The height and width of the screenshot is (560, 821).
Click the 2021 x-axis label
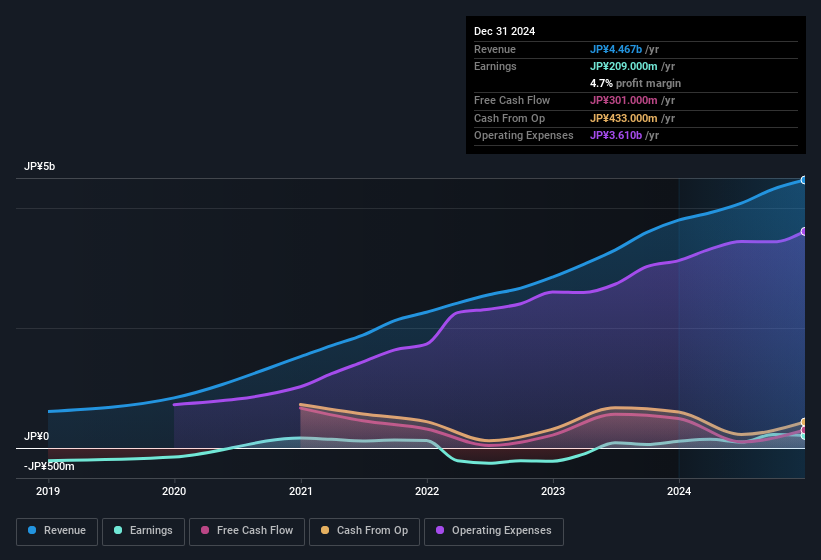pyautogui.click(x=301, y=491)
